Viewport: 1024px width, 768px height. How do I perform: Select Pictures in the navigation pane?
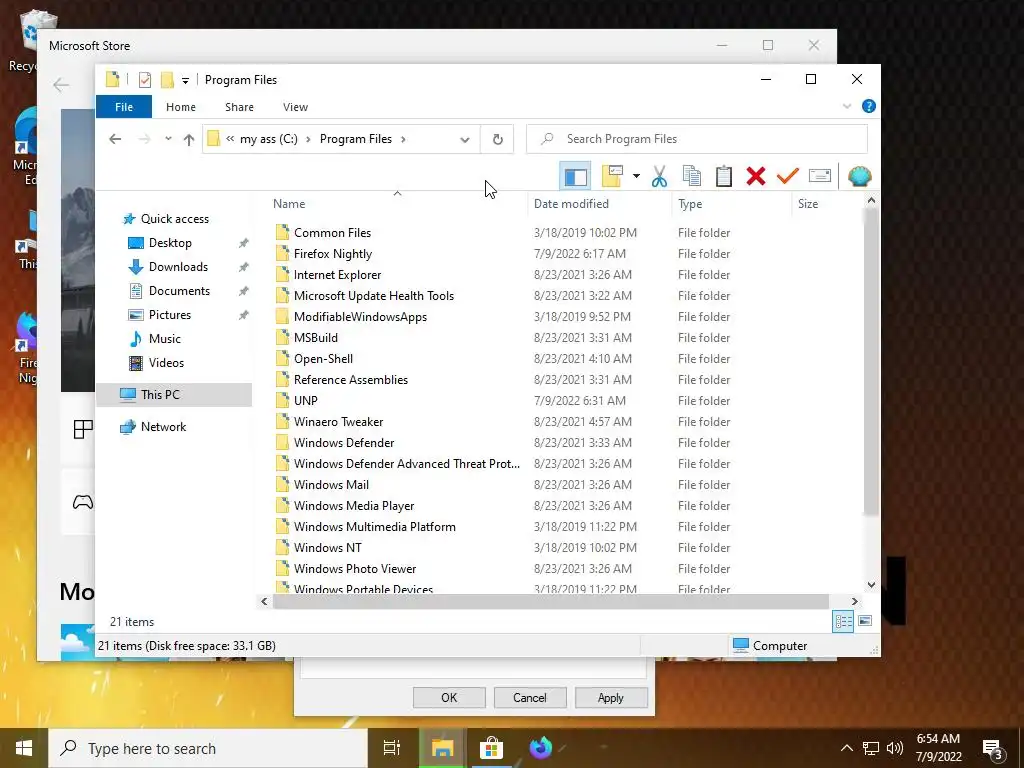click(170, 315)
